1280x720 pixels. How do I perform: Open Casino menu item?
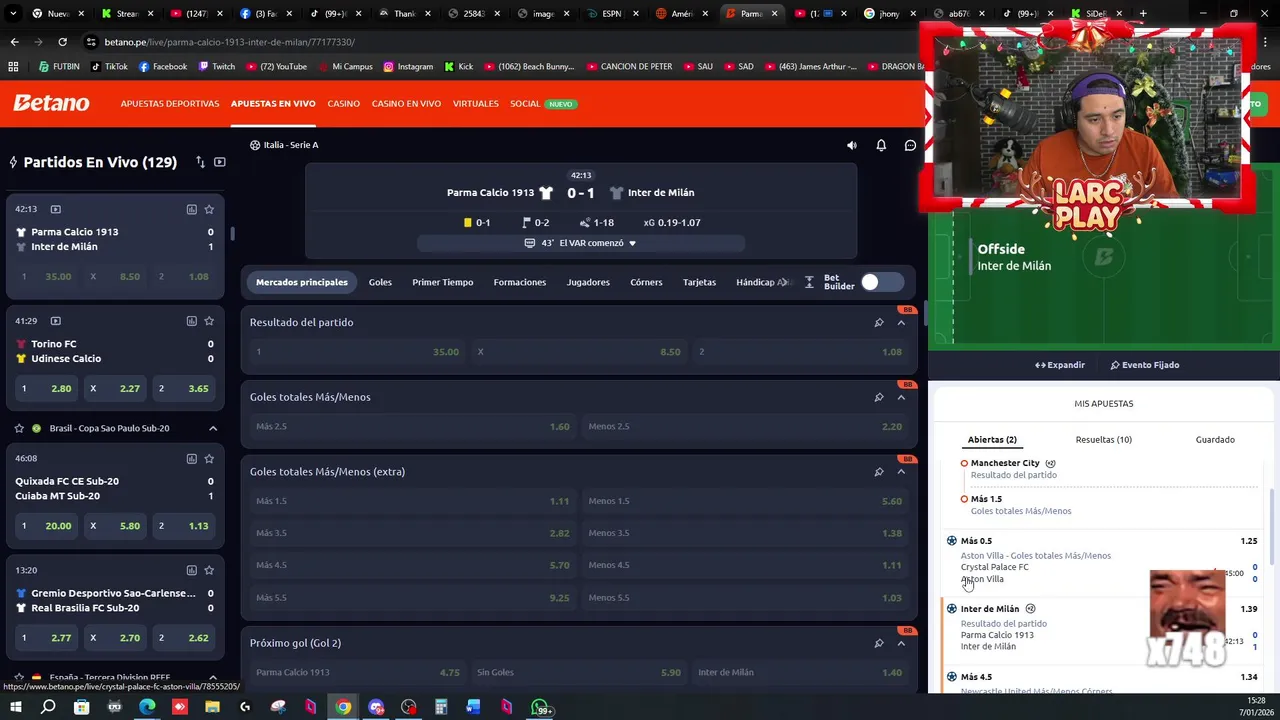tap(344, 104)
